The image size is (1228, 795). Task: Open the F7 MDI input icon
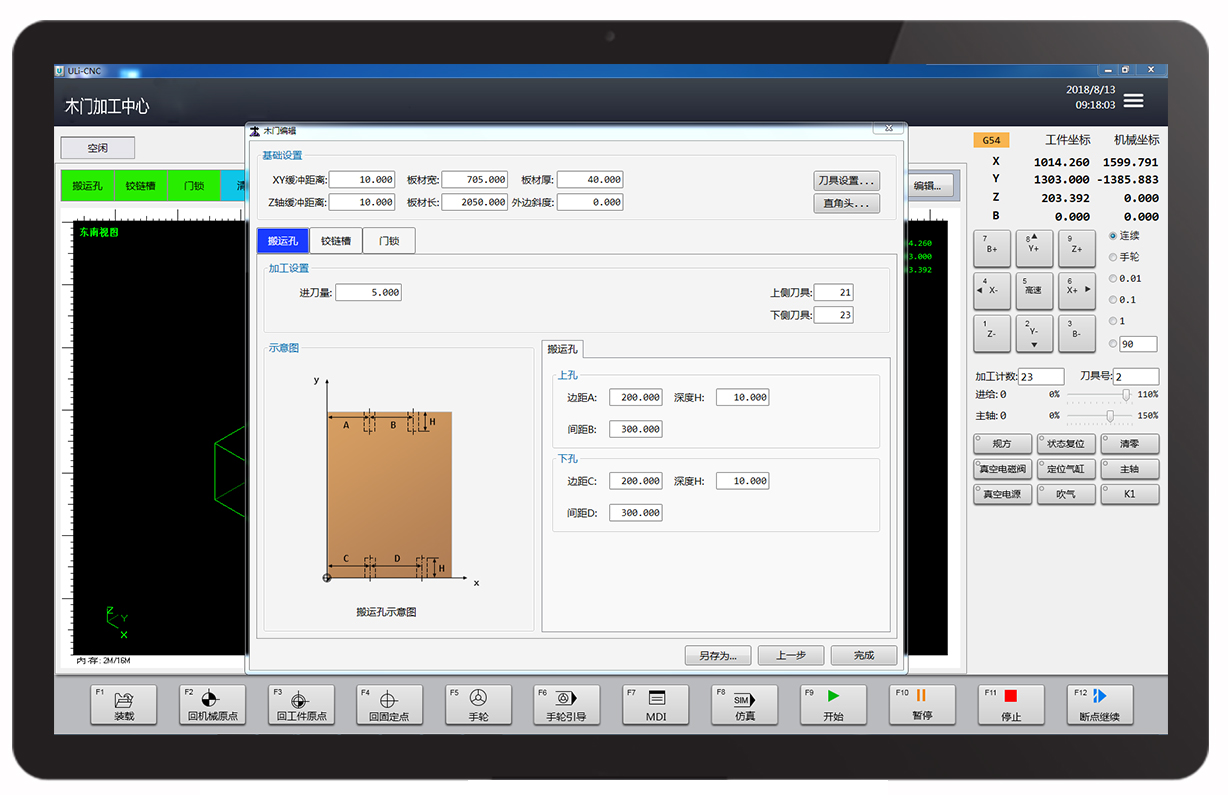point(656,699)
